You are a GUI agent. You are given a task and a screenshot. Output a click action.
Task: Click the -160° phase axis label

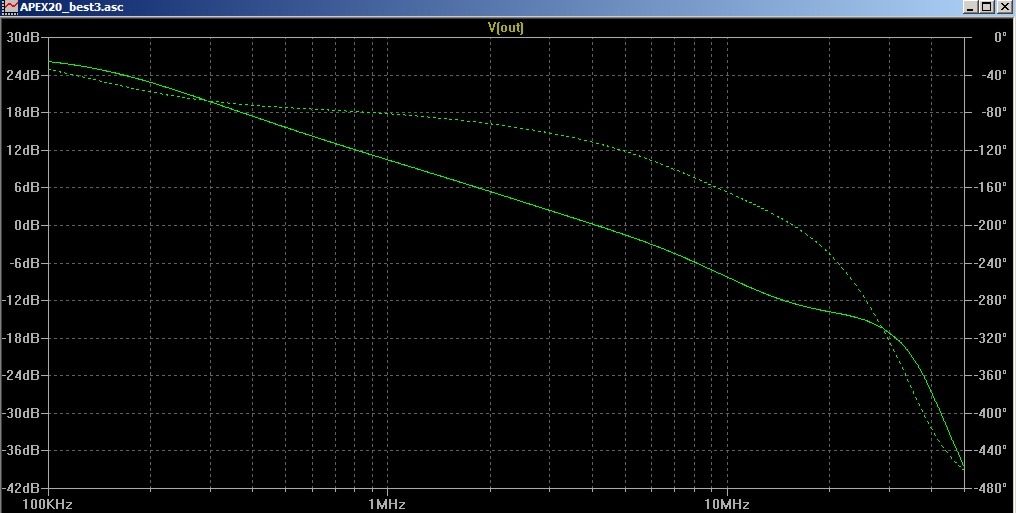point(991,188)
